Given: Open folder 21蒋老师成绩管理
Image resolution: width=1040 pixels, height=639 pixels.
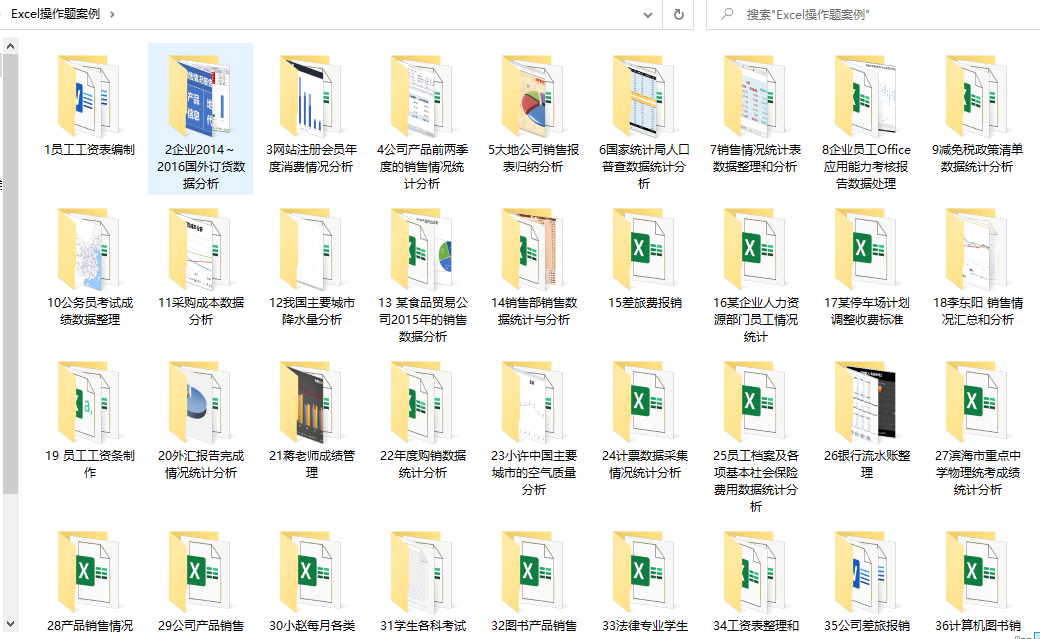Looking at the screenshot, I should [x=312, y=420].
